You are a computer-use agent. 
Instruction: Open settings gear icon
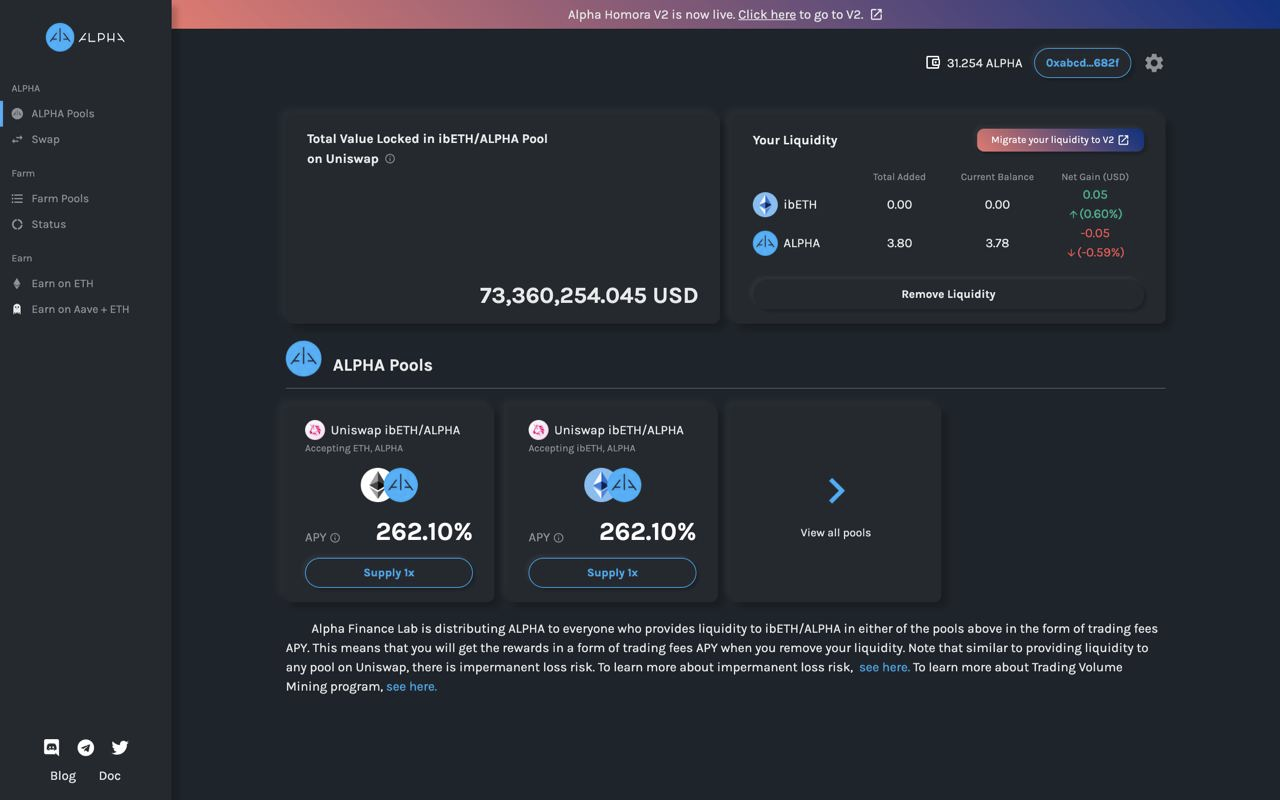[x=1154, y=62]
